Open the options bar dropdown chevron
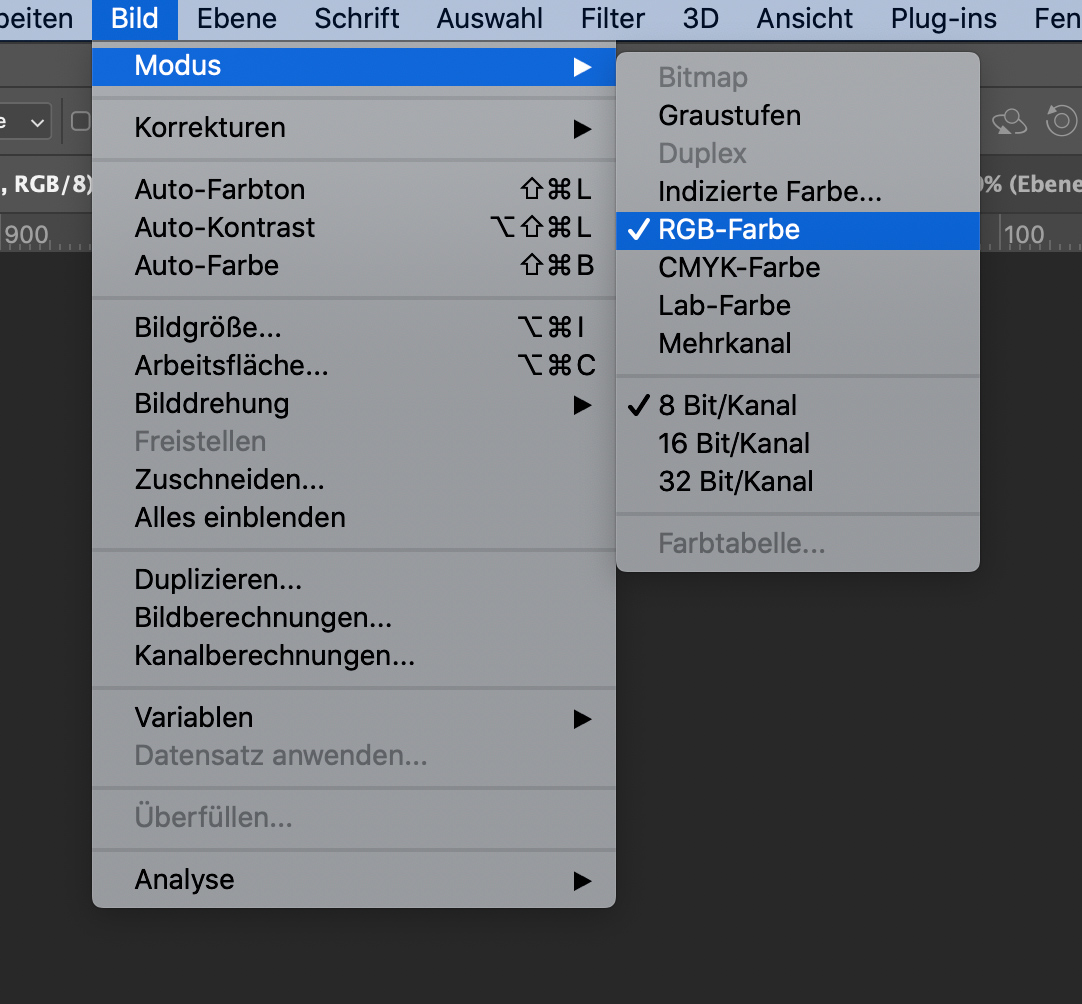The width and height of the screenshot is (1082, 1004). [38, 122]
